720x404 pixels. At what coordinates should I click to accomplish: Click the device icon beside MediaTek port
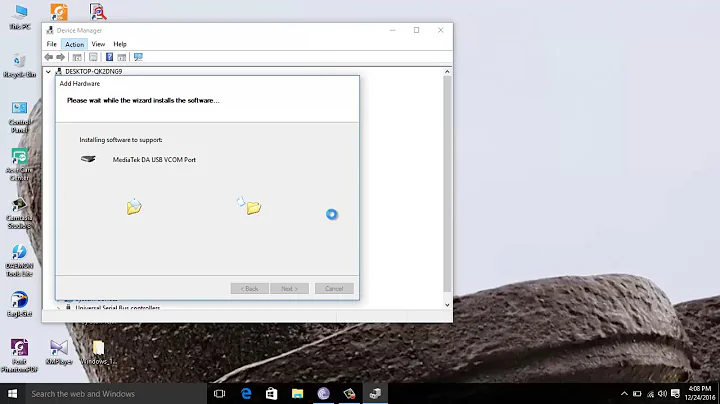tap(88, 159)
